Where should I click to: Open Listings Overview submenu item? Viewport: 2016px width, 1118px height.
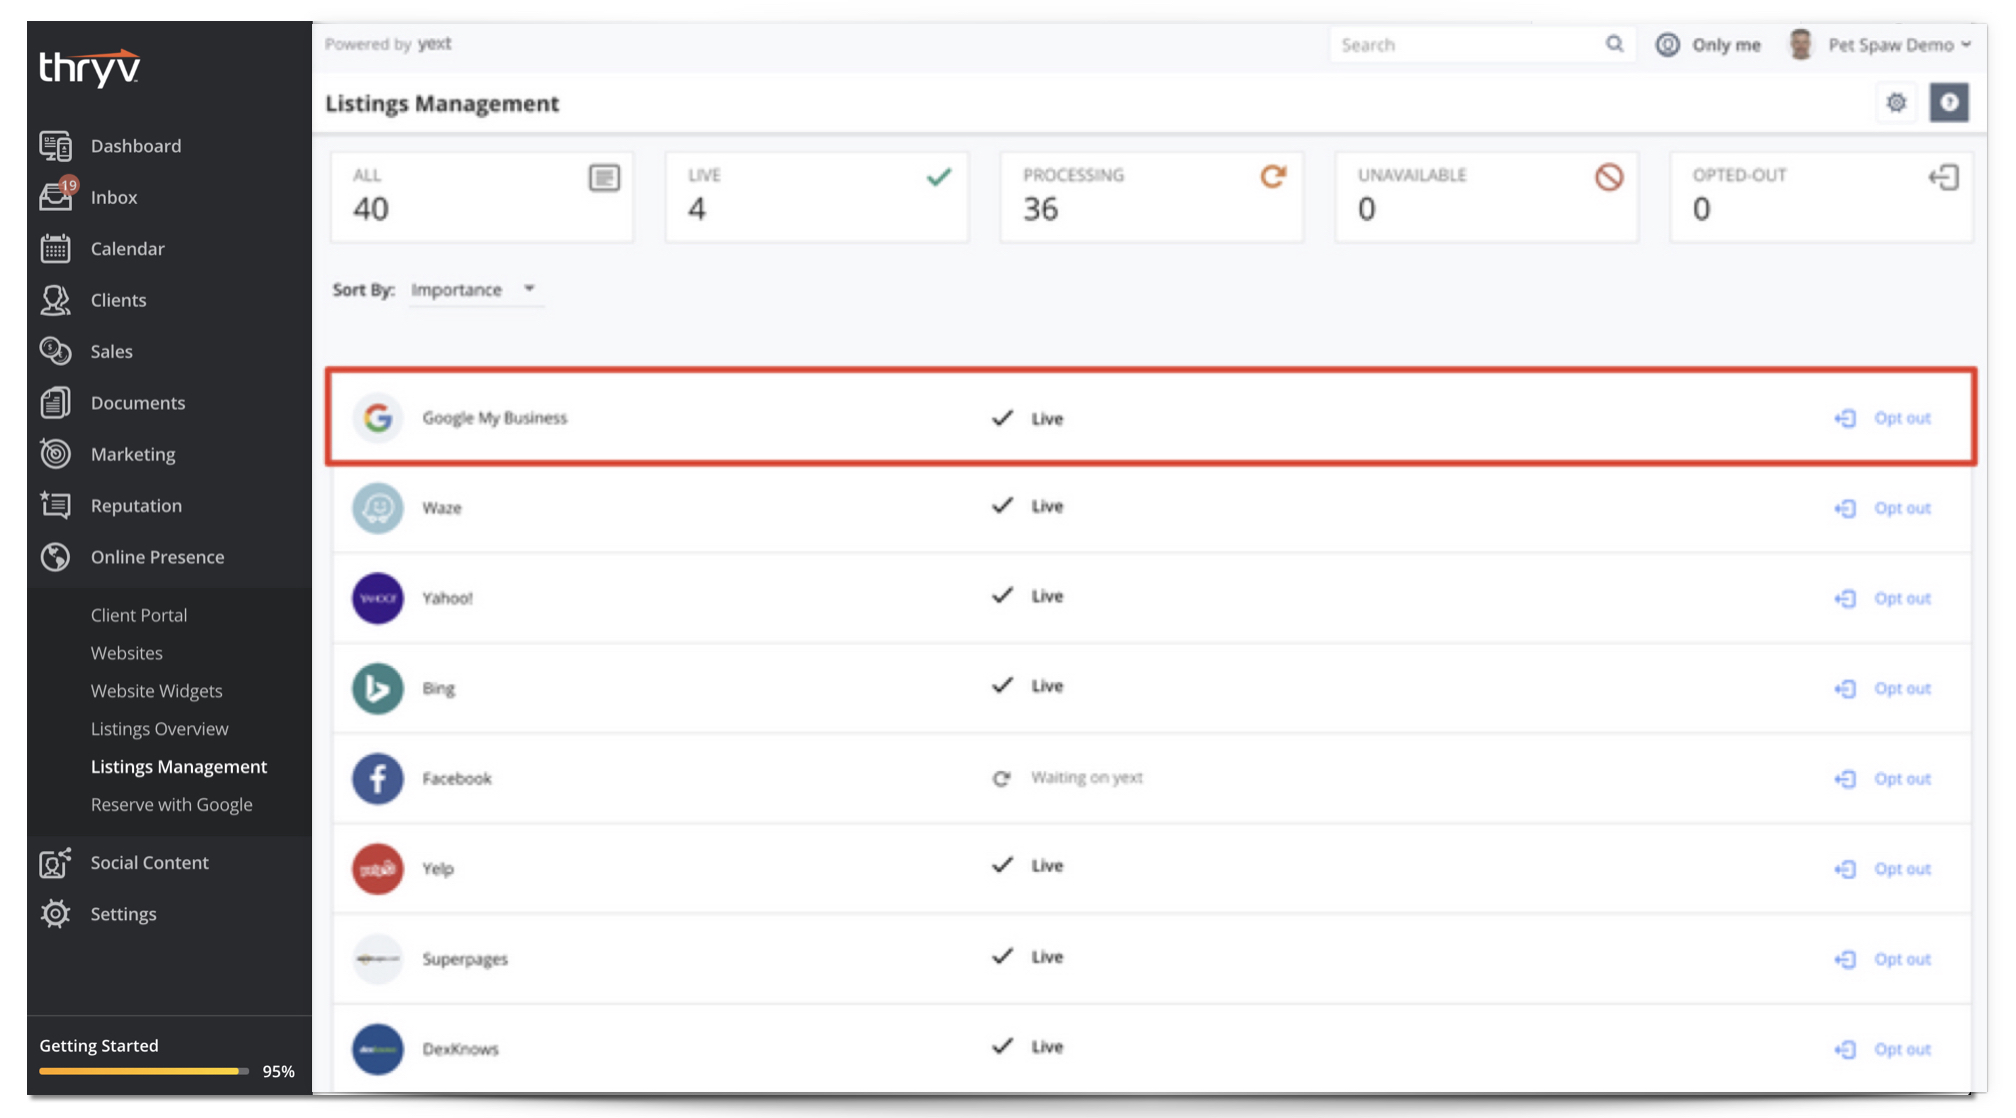coord(160,729)
